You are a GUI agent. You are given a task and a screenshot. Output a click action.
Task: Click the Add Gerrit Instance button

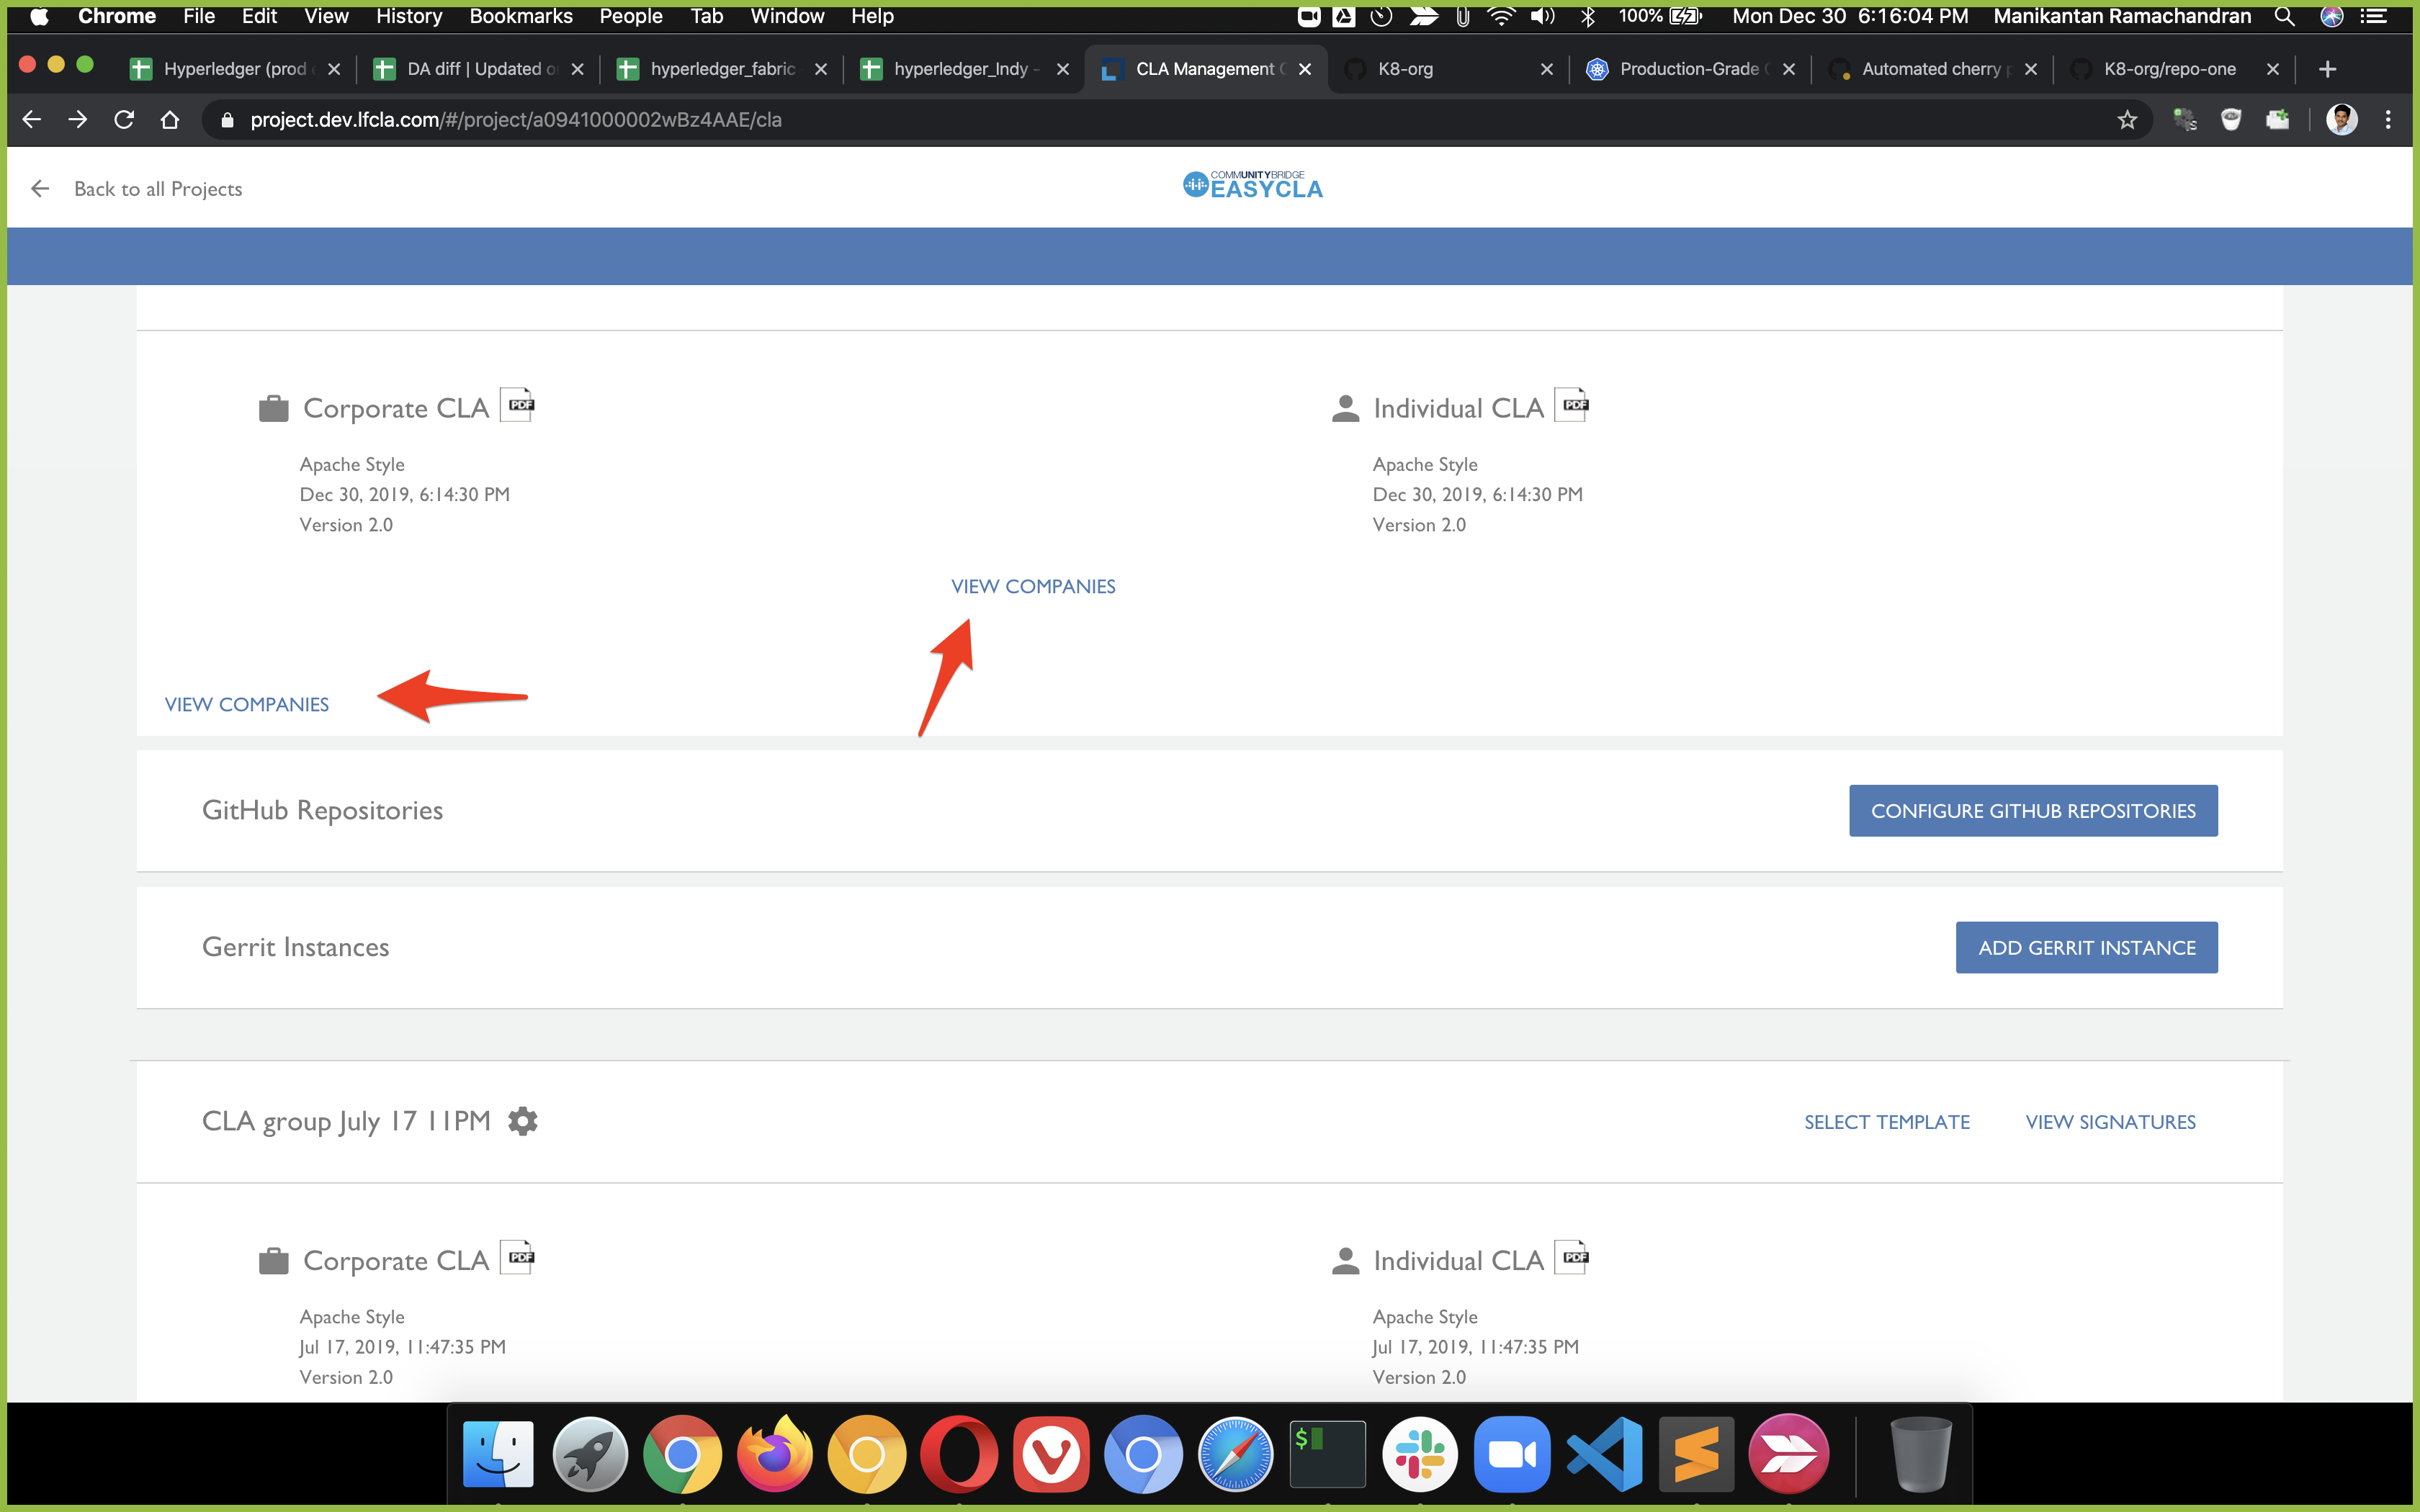(x=2086, y=947)
